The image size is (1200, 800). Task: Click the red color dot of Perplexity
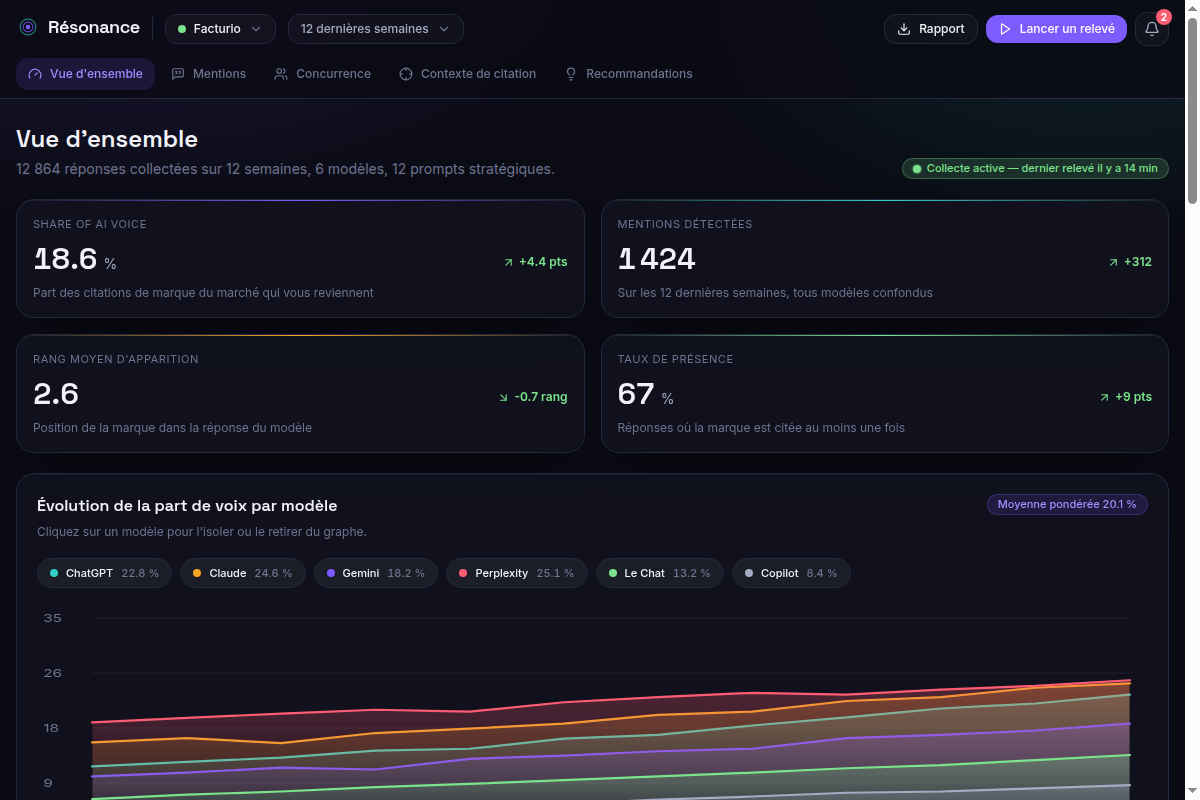click(463, 573)
